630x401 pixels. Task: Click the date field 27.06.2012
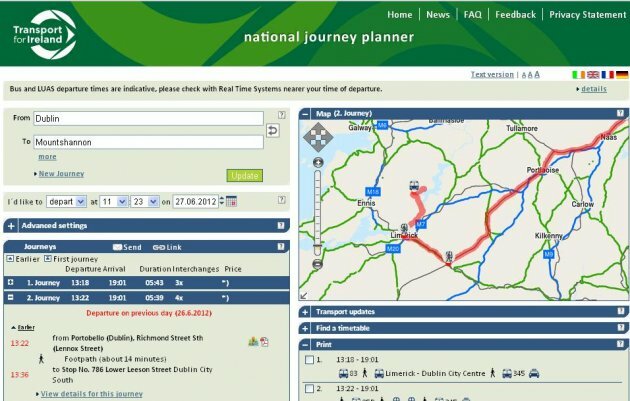pos(195,201)
